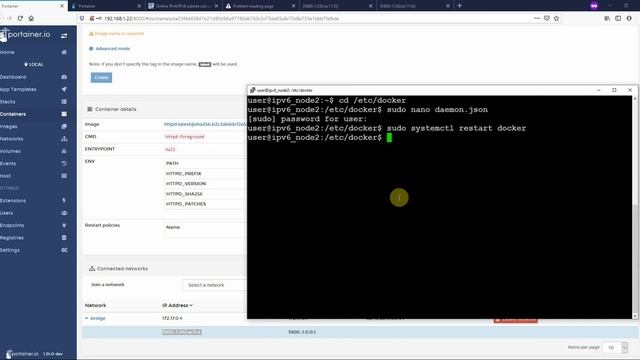640x360 pixels.
Task: Select the HTTPD_PATCHES environment variable row
Action: pos(205,204)
